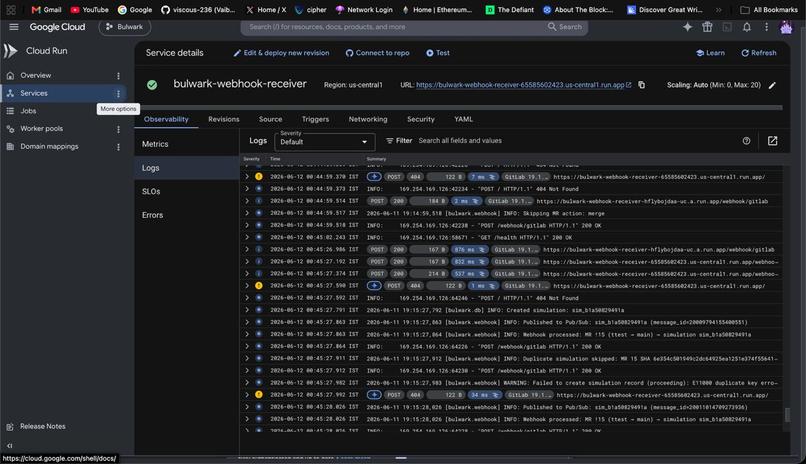The image size is (806, 464).
Task: Show more bookmarks chevron
Action: pyautogui.click(x=718, y=10)
